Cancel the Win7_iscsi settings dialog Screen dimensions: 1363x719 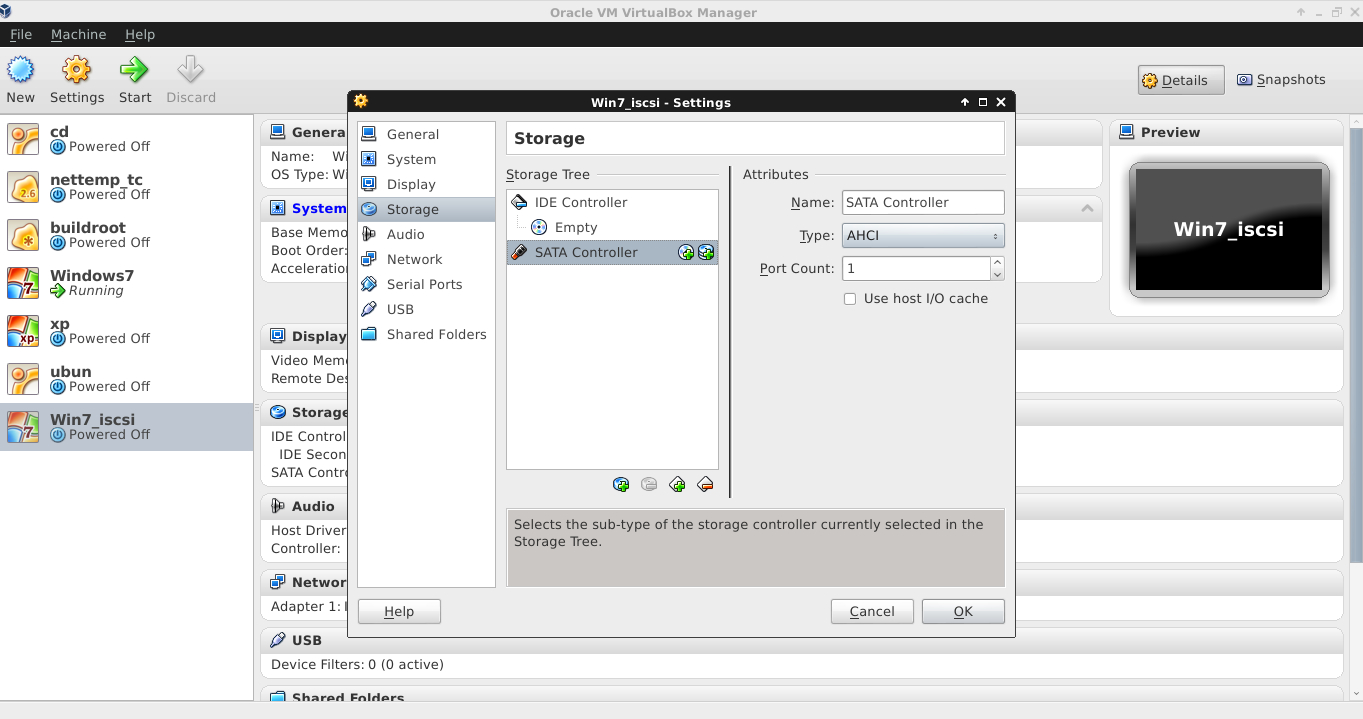872,612
